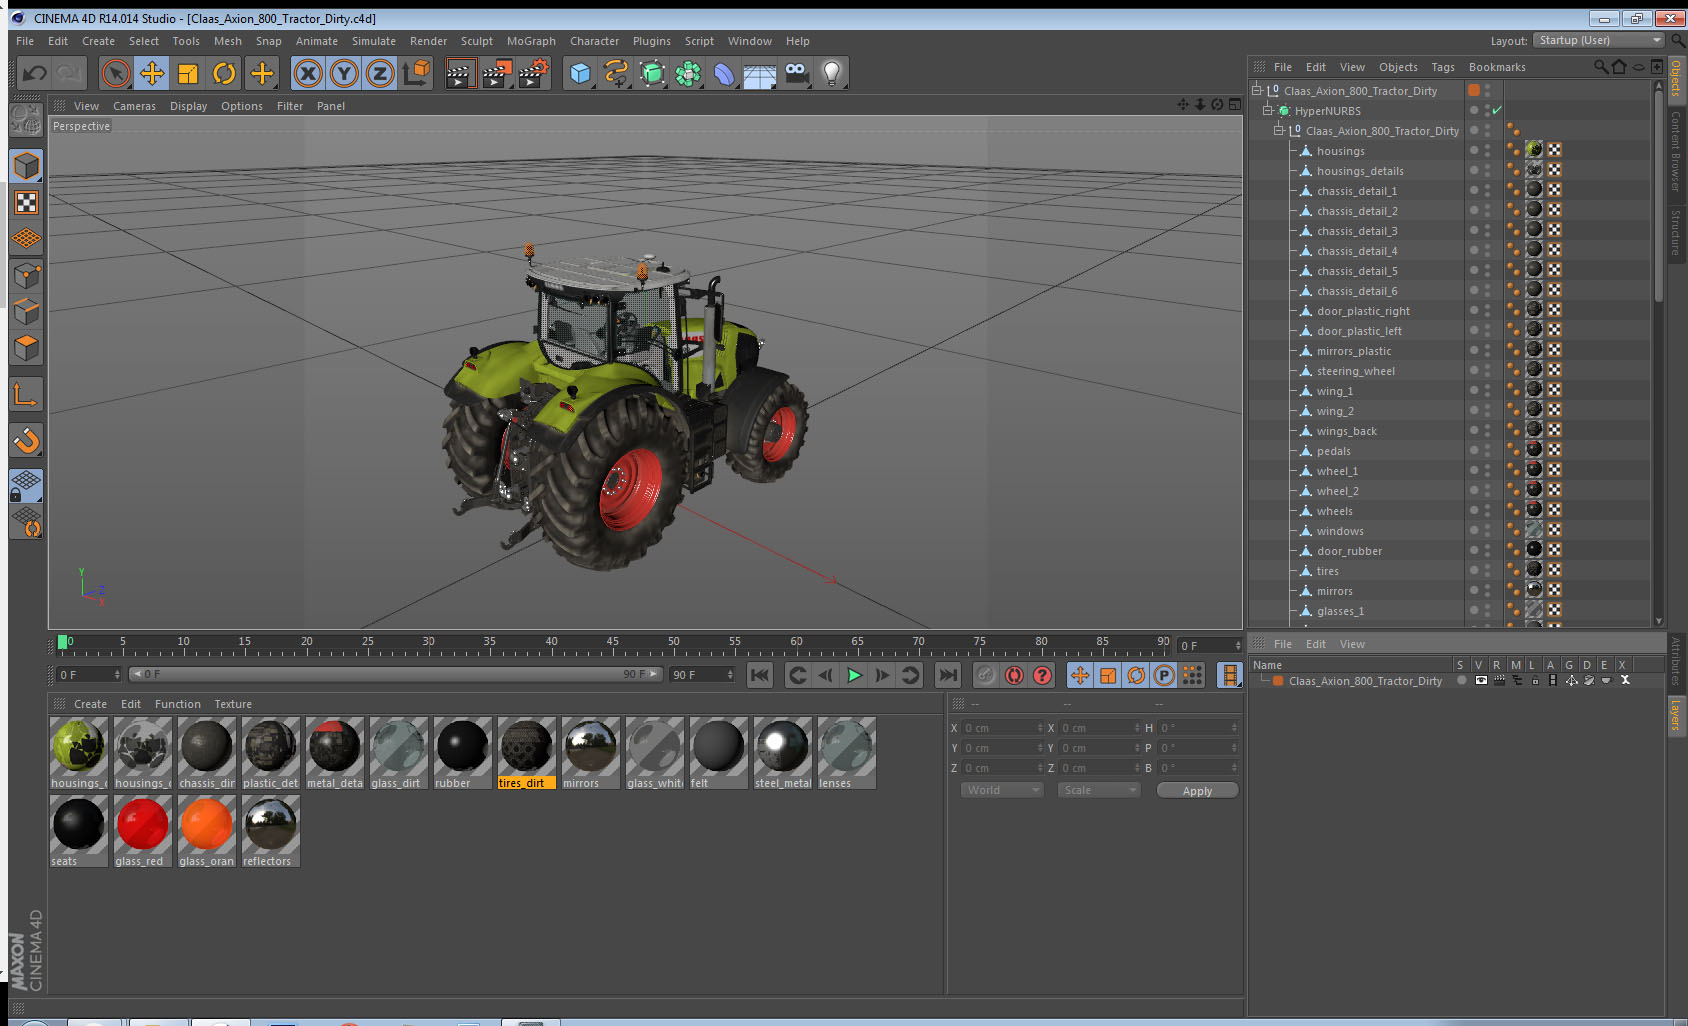Screen dimensions: 1688x1026
Task: Toggle X axis lock
Action: 308,73
